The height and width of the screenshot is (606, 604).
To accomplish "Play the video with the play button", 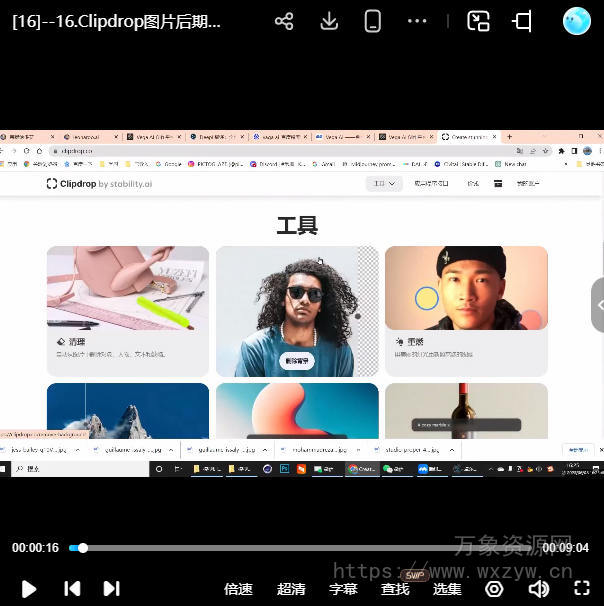I will click(29, 589).
